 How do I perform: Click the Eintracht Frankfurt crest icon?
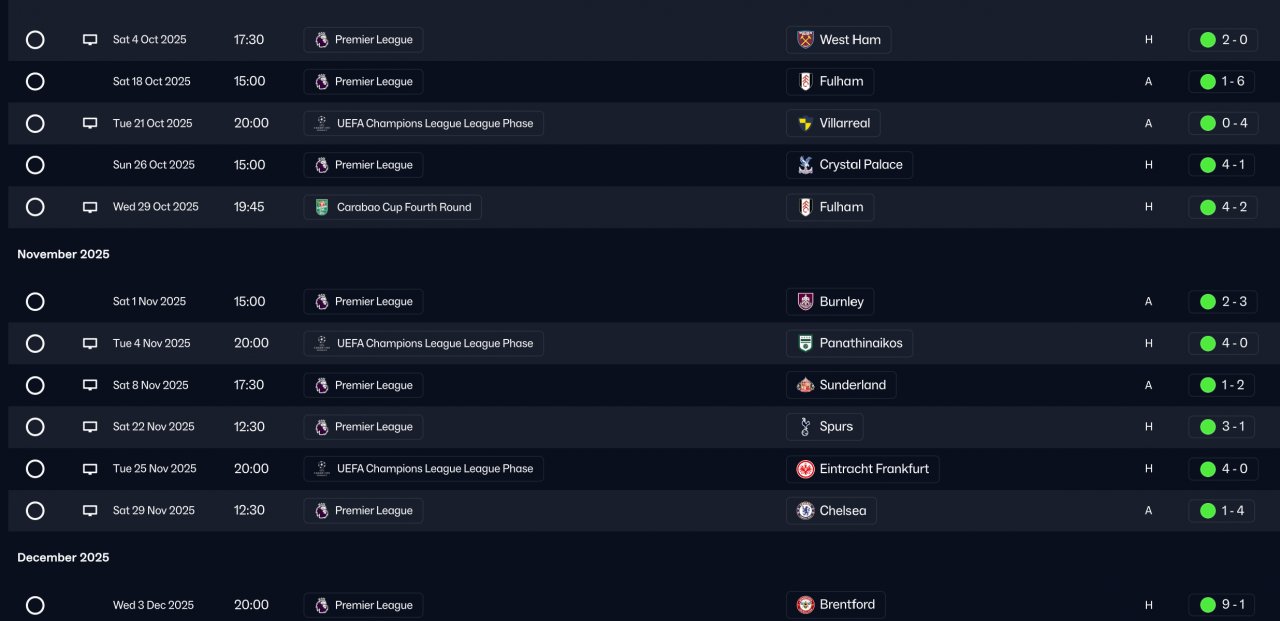click(x=805, y=469)
